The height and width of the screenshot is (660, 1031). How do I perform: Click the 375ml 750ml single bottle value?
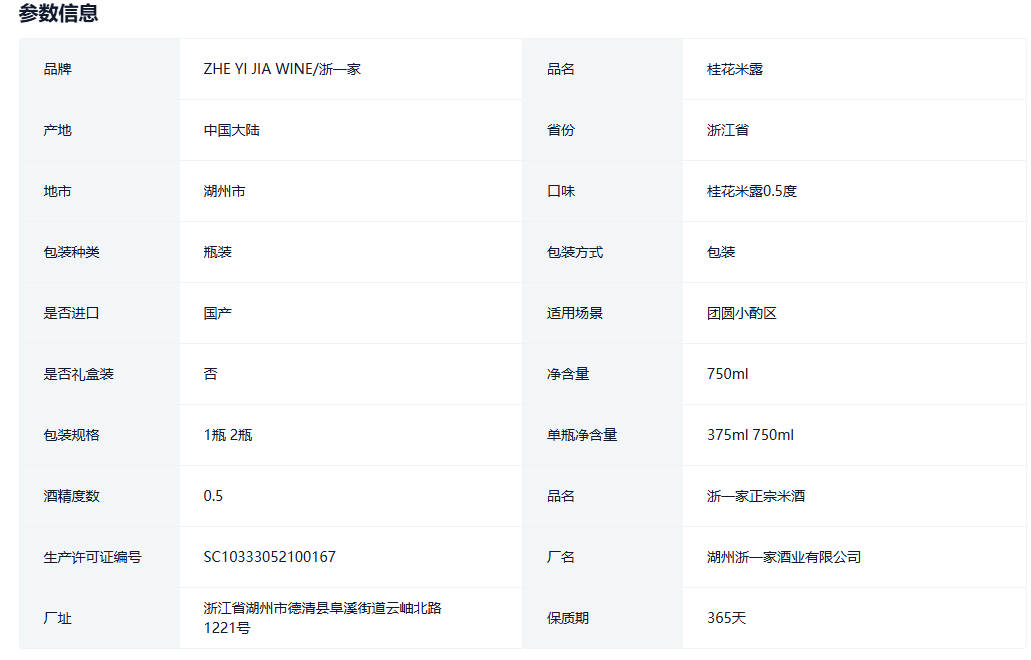coord(750,435)
